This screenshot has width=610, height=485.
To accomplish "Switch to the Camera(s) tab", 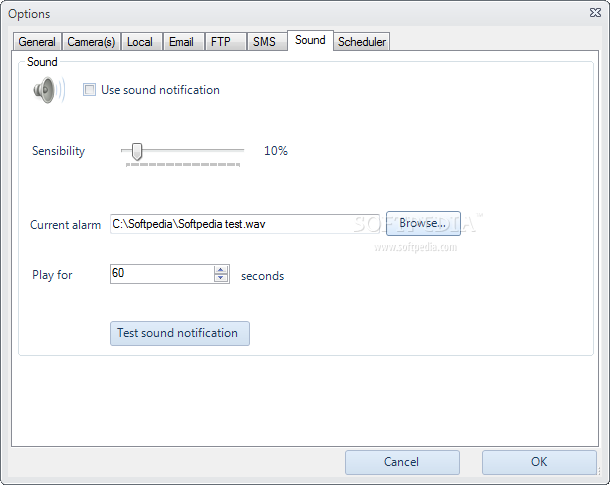I will point(91,42).
